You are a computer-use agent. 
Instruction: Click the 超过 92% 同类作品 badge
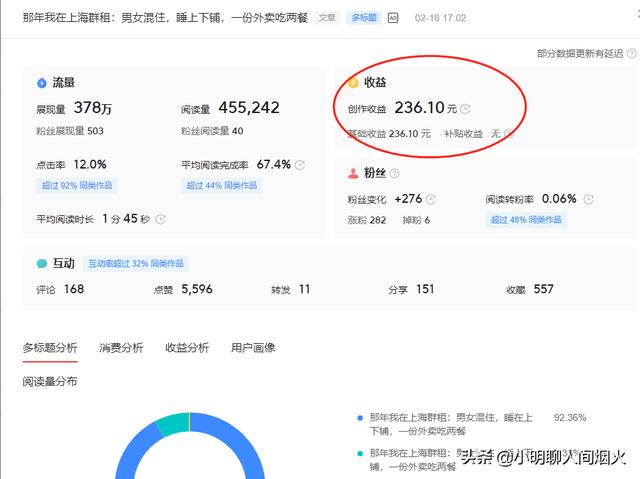pos(77,186)
